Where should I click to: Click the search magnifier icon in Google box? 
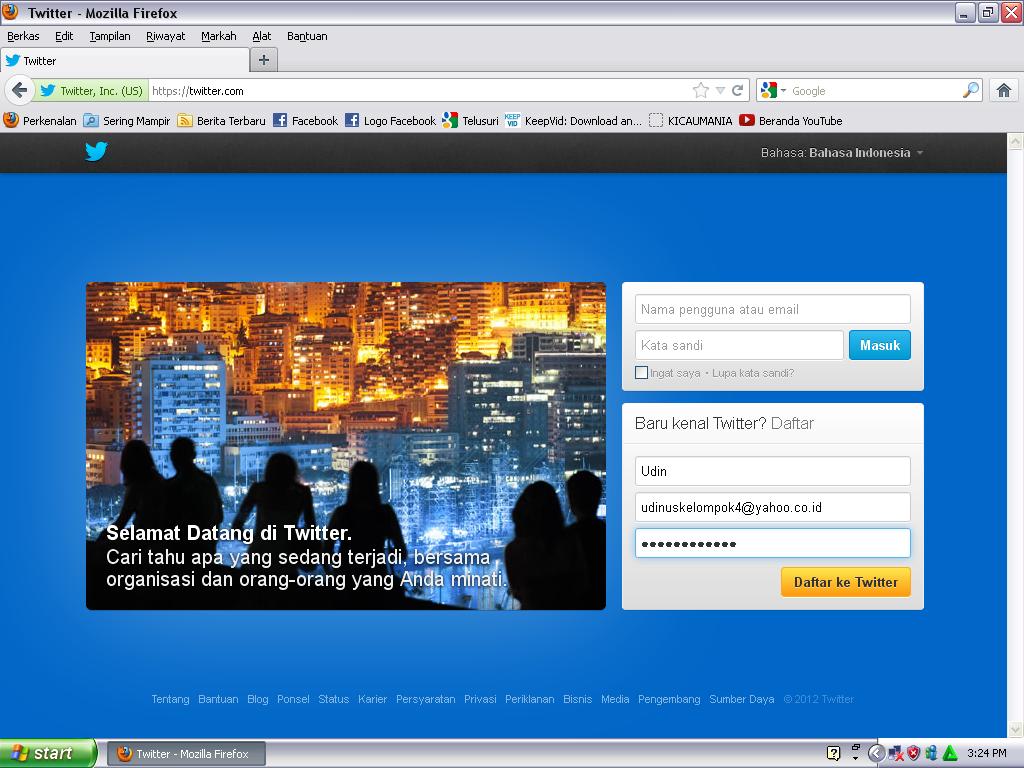coord(971,90)
